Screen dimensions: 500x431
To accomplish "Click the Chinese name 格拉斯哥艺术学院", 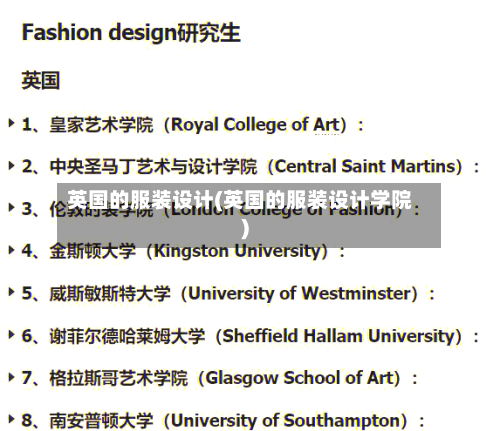I will coord(119,378).
